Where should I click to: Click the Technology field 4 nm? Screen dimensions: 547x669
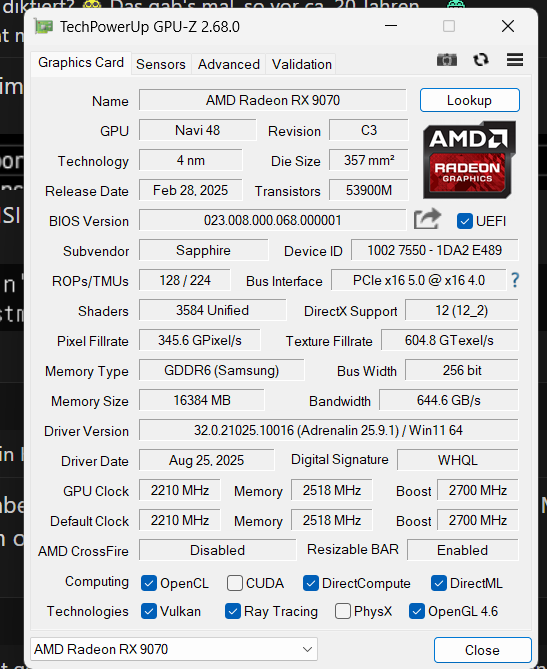tap(191, 160)
